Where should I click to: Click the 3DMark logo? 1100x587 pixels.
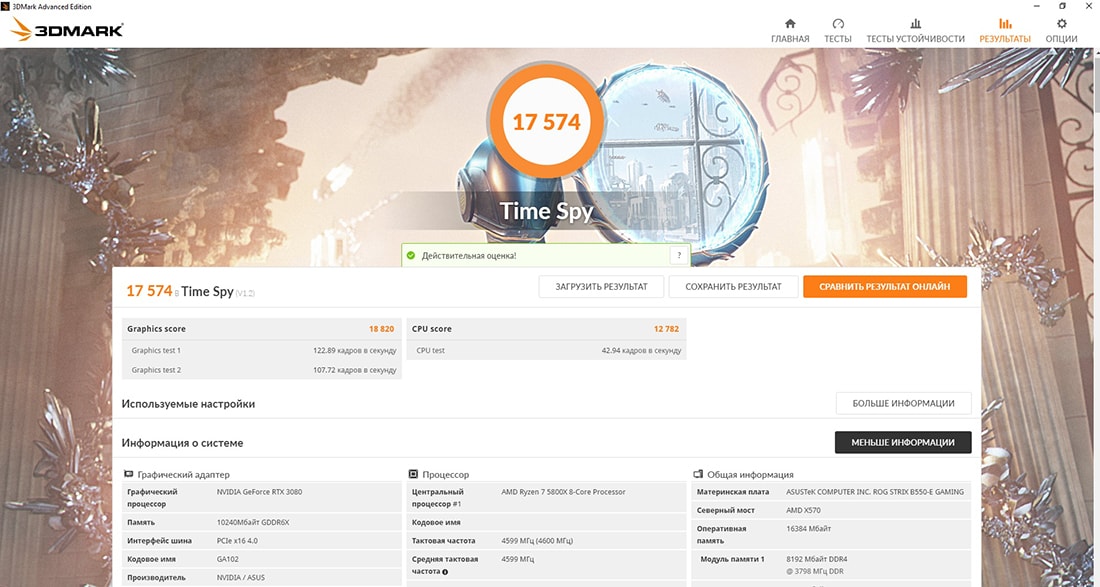point(68,29)
